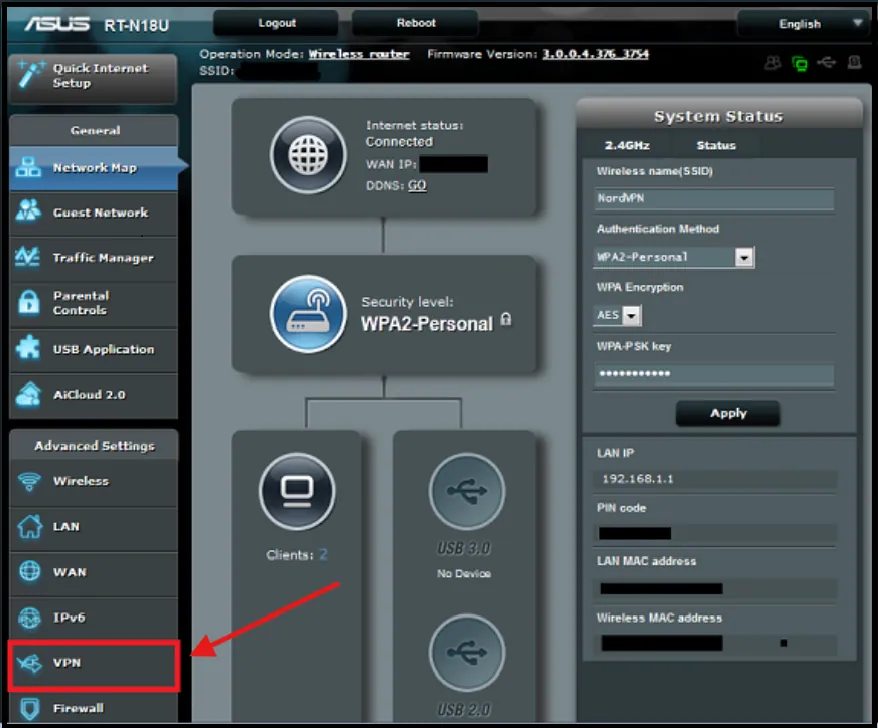Click the green network status icon in header

tap(800, 63)
